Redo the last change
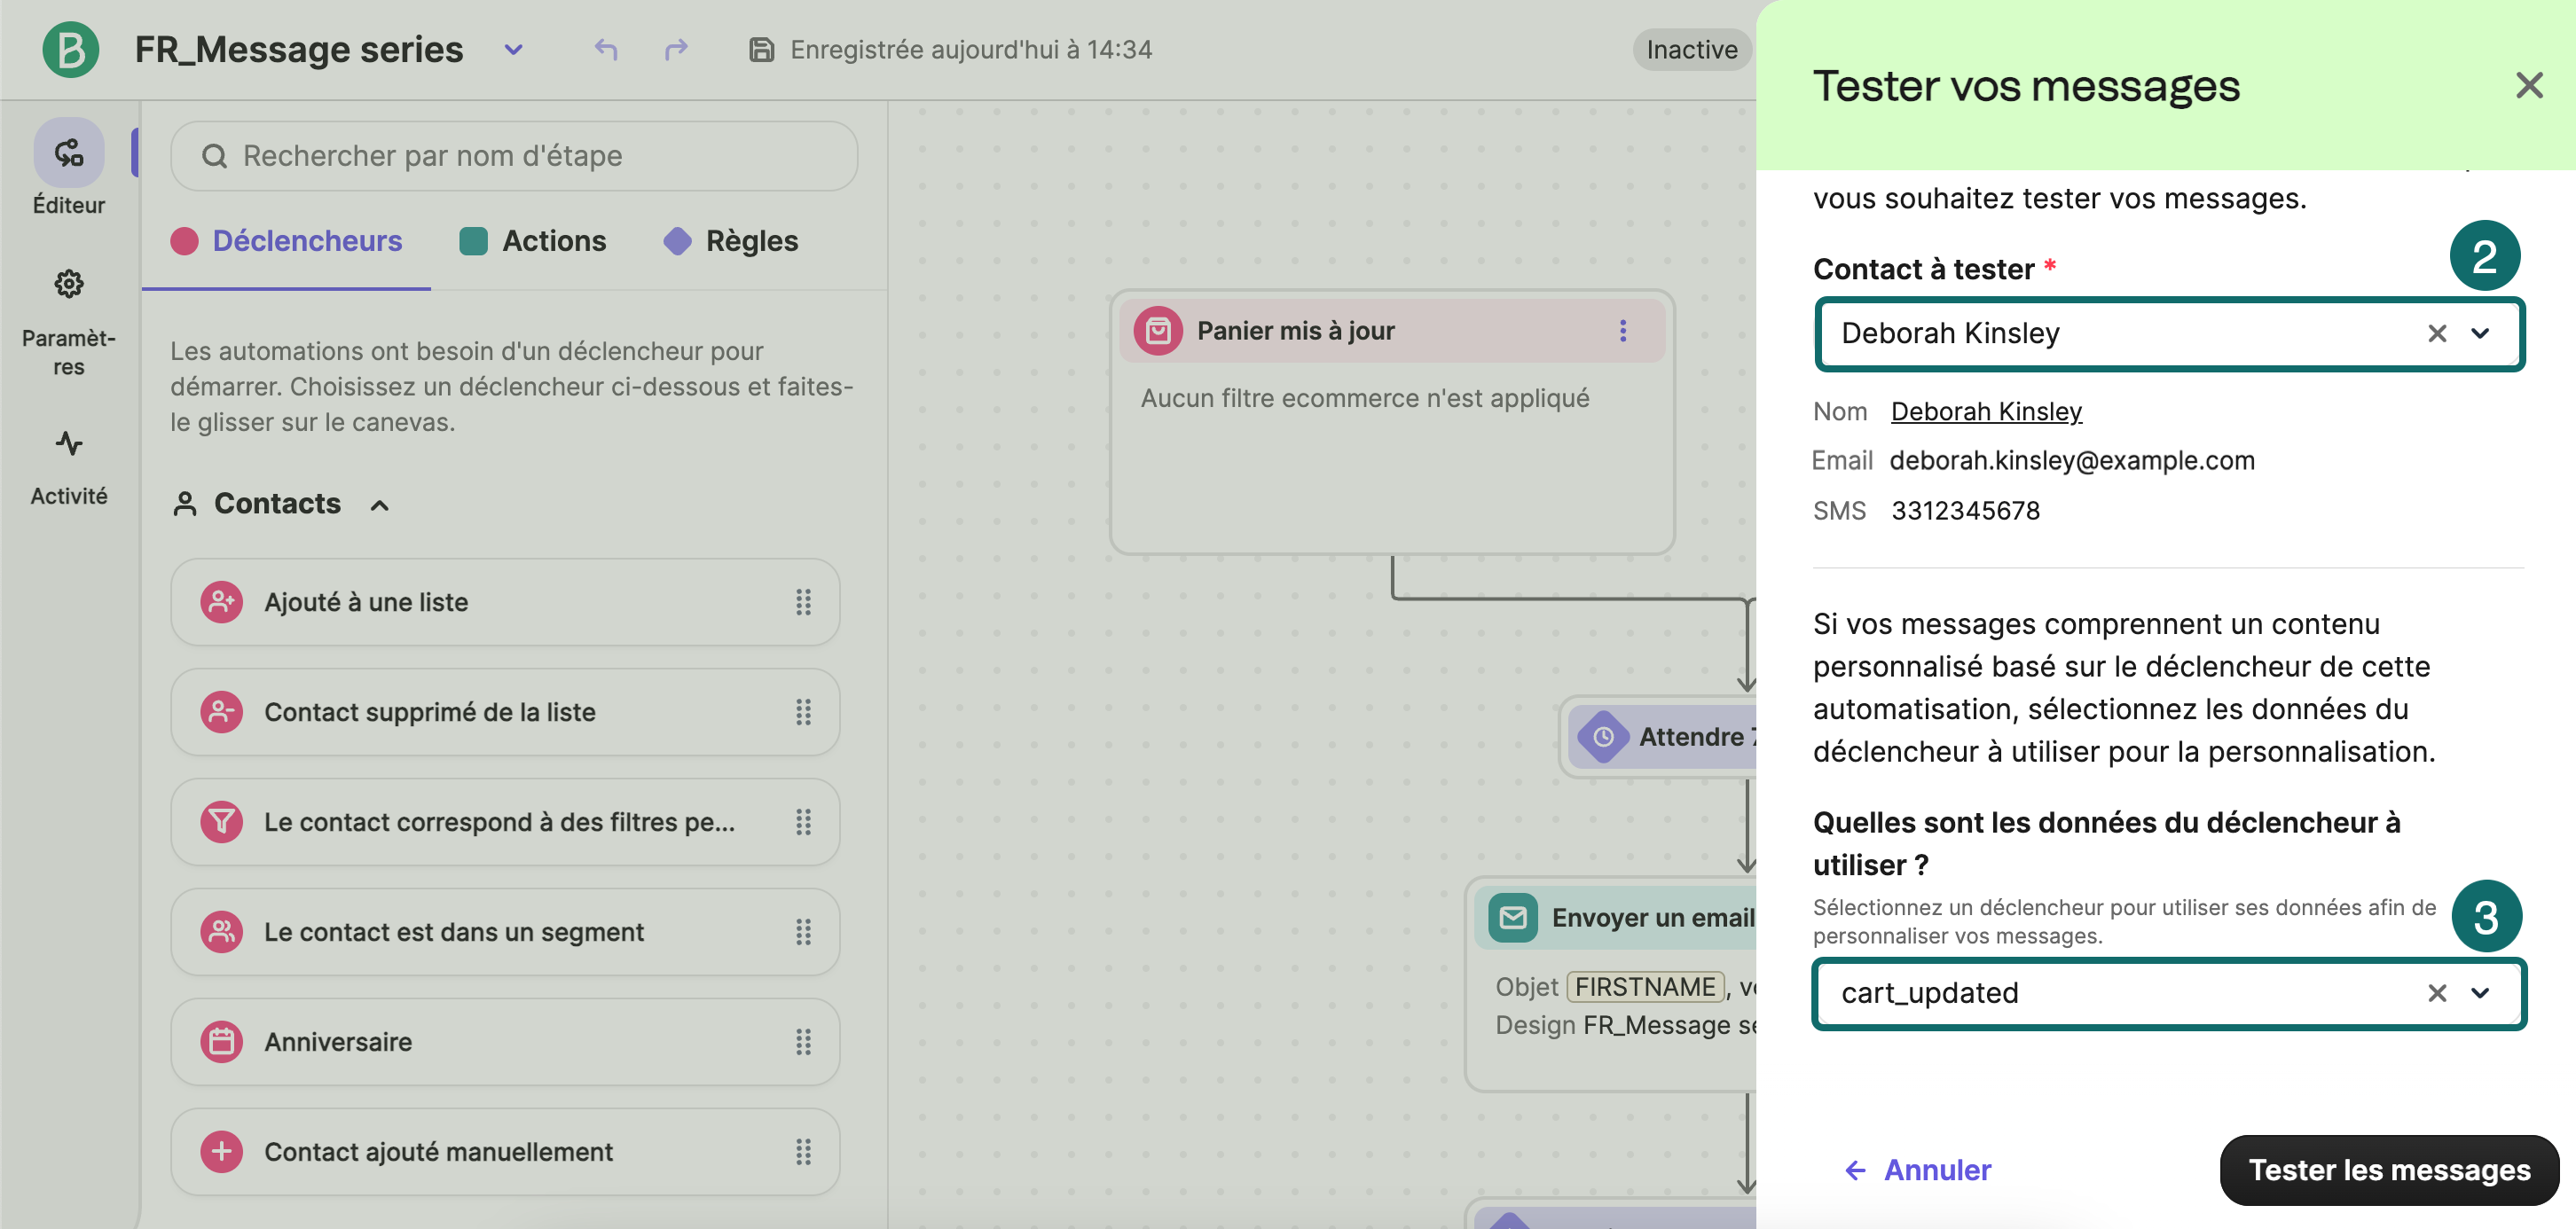 coord(677,49)
